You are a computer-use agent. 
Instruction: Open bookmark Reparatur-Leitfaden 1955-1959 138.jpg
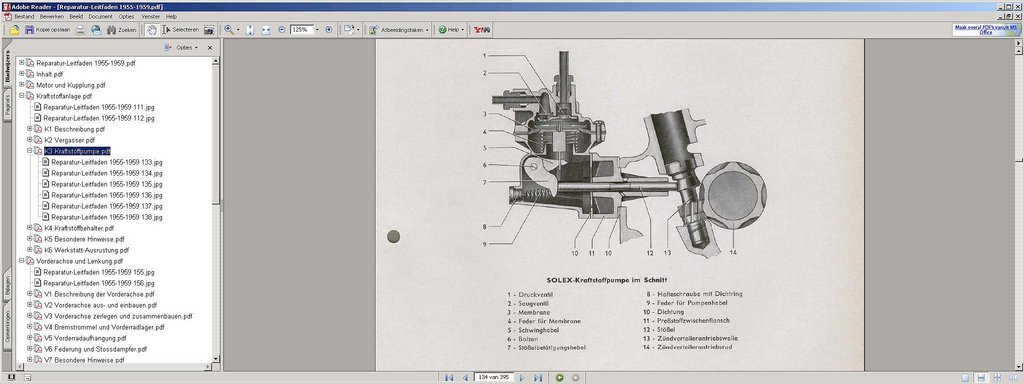click(x=106, y=217)
